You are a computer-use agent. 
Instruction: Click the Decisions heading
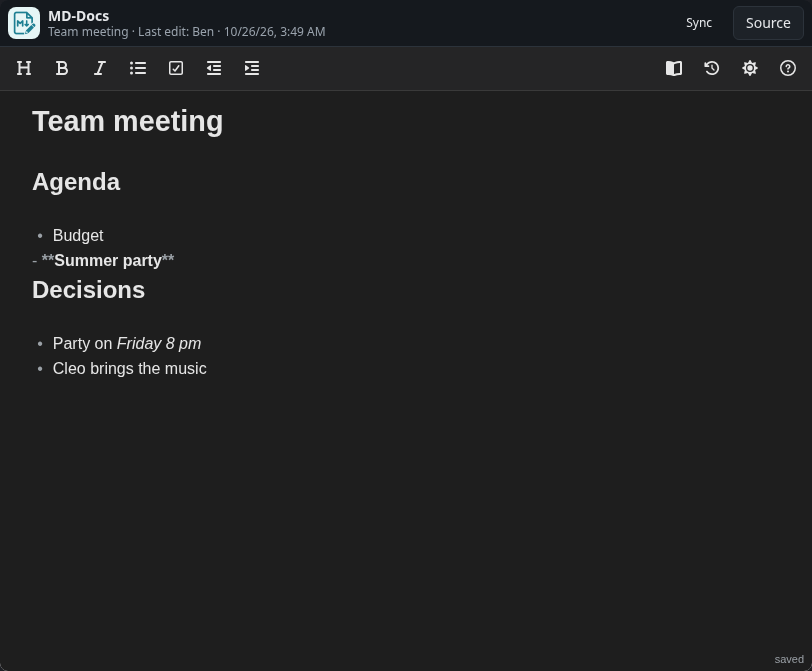(x=89, y=290)
